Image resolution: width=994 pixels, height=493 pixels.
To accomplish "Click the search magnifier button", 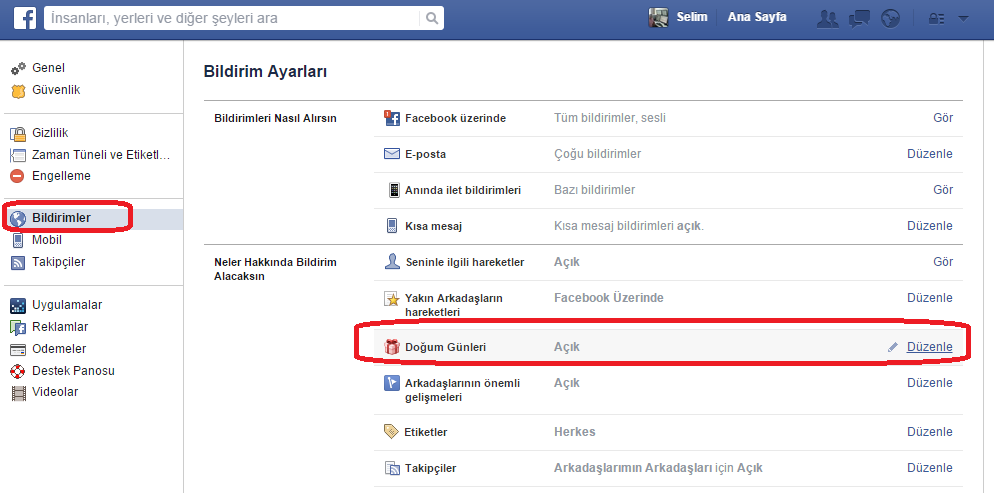I will coord(432,18).
